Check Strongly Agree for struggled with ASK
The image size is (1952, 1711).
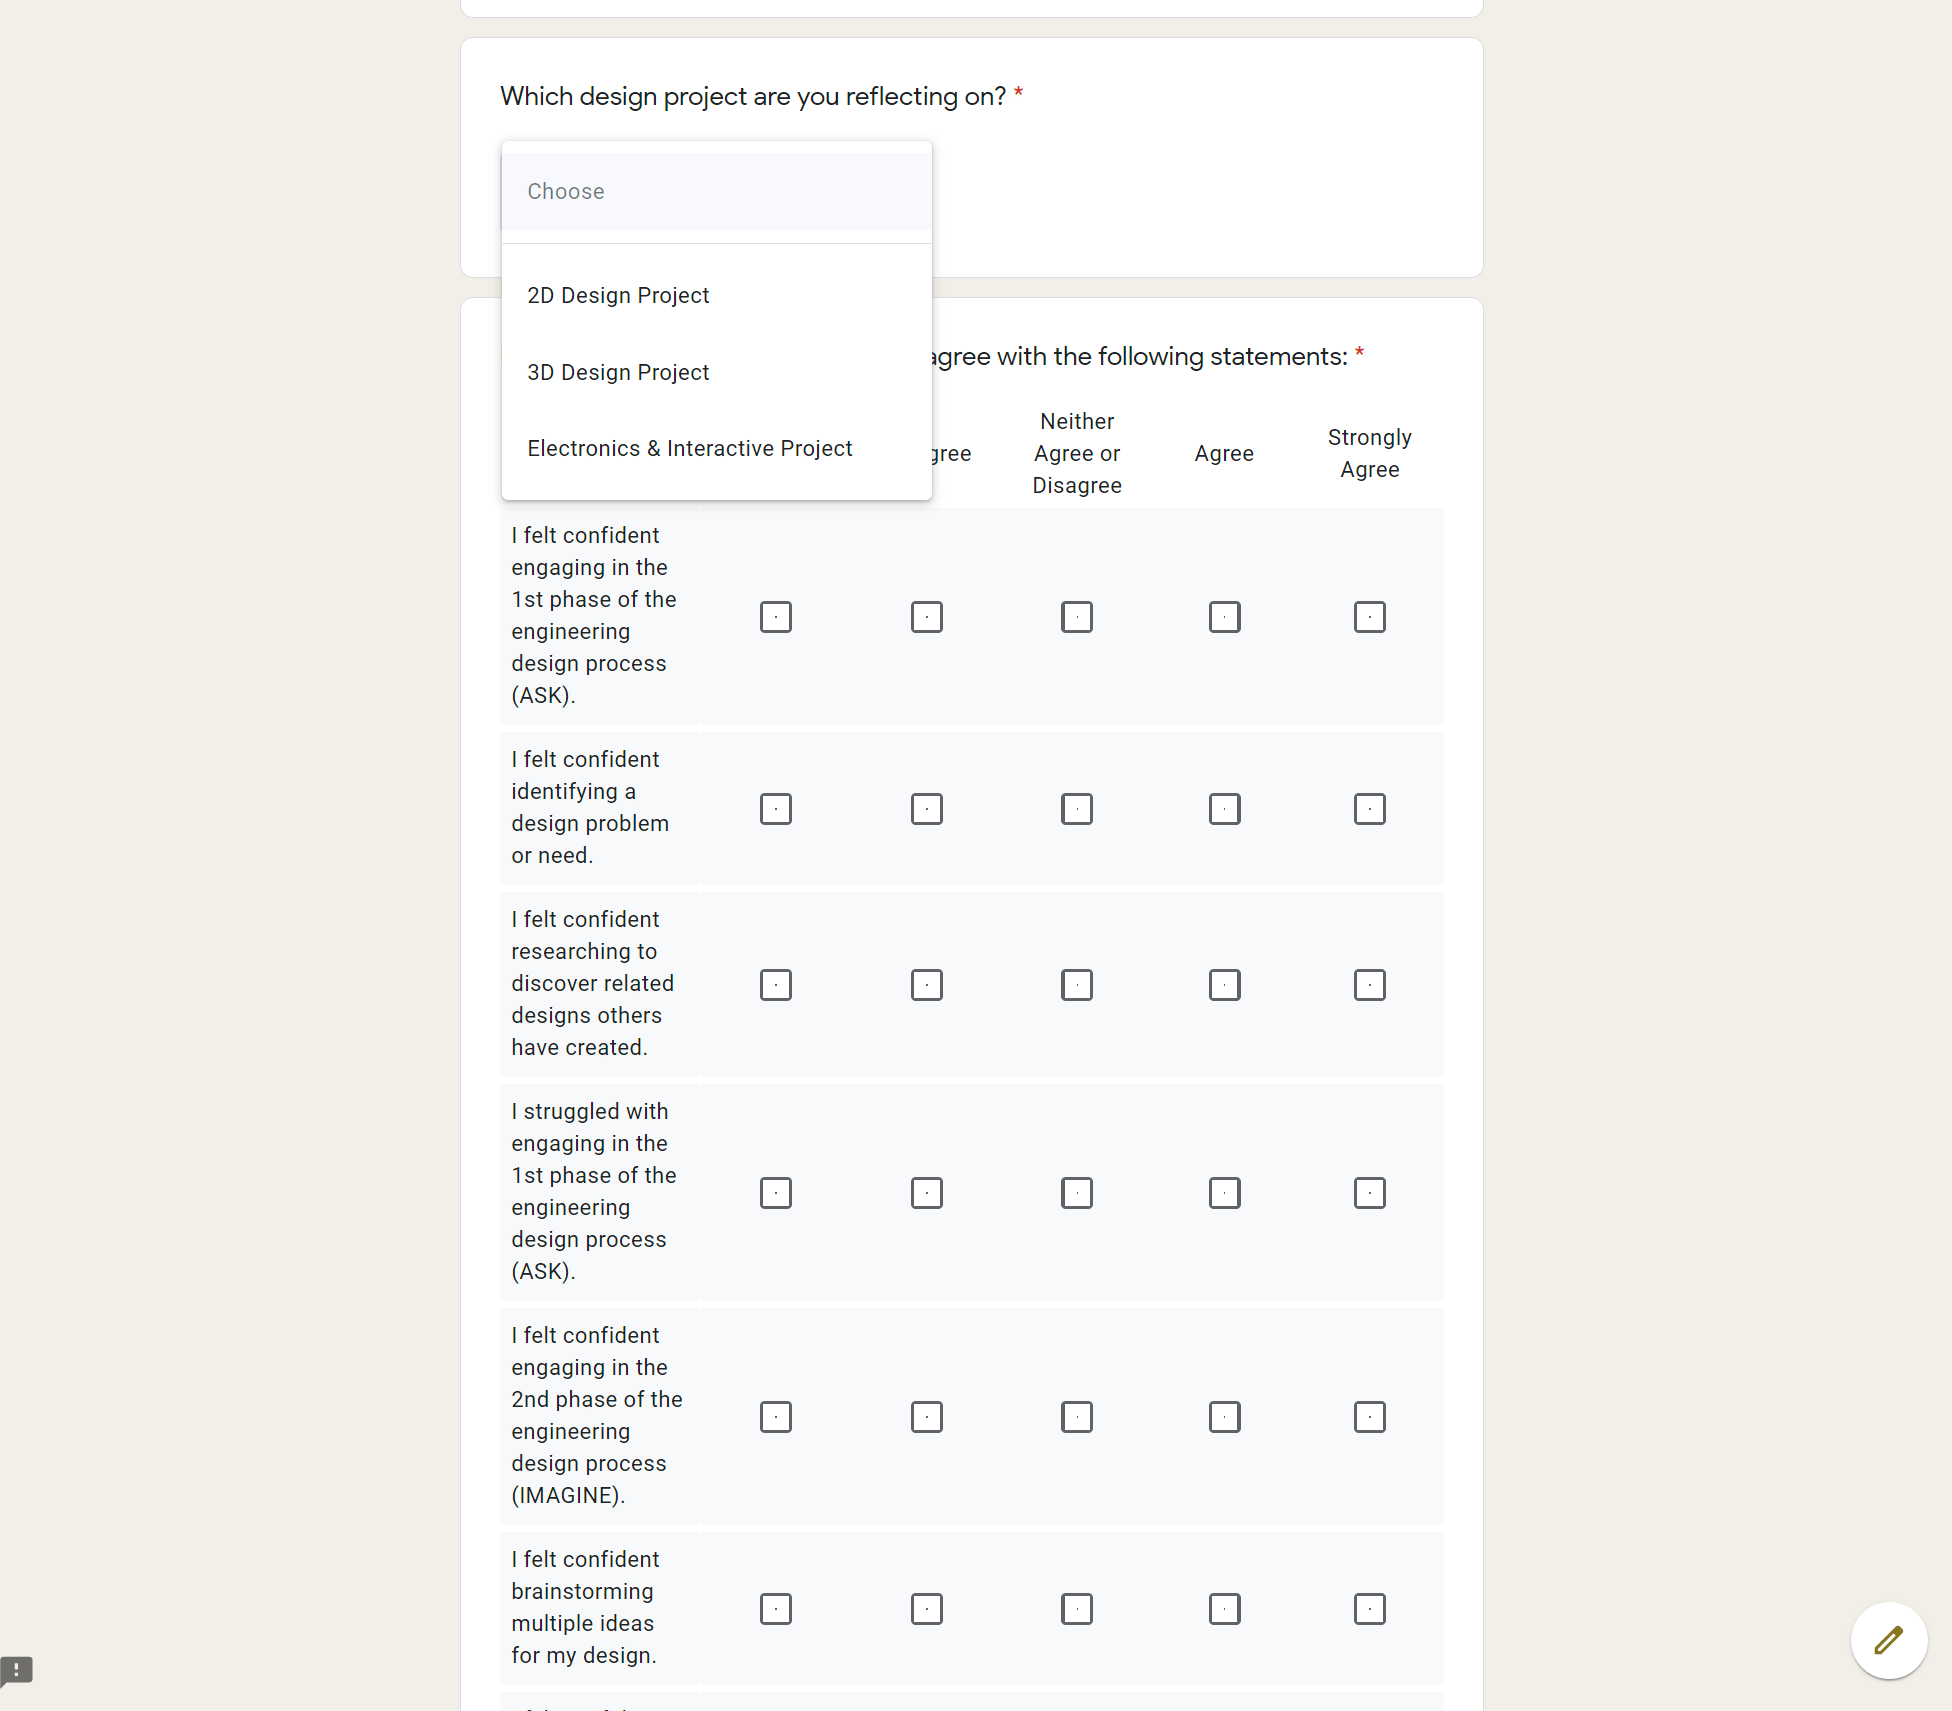tap(1369, 1193)
